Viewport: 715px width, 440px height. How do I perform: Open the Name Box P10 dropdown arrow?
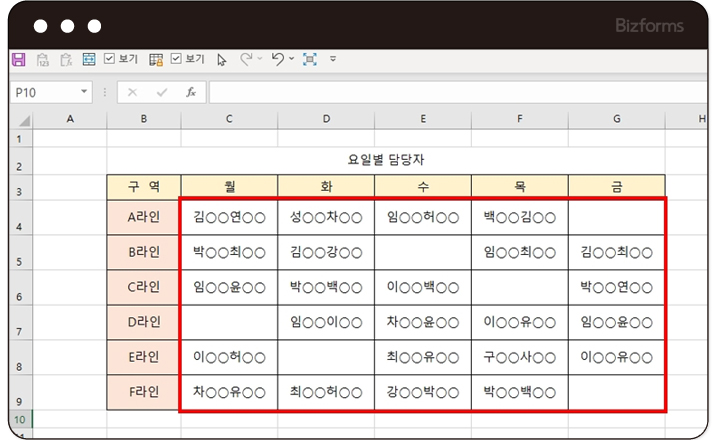tap(84, 92)
